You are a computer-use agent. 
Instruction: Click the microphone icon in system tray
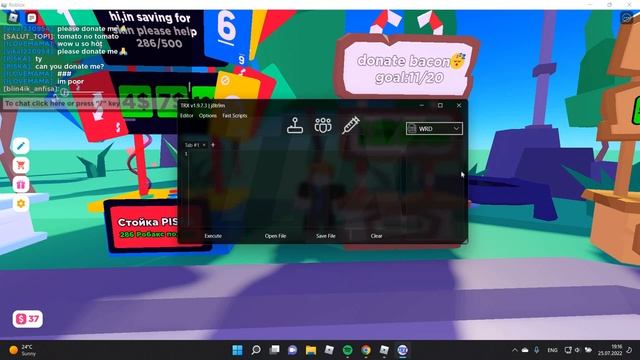536,350
